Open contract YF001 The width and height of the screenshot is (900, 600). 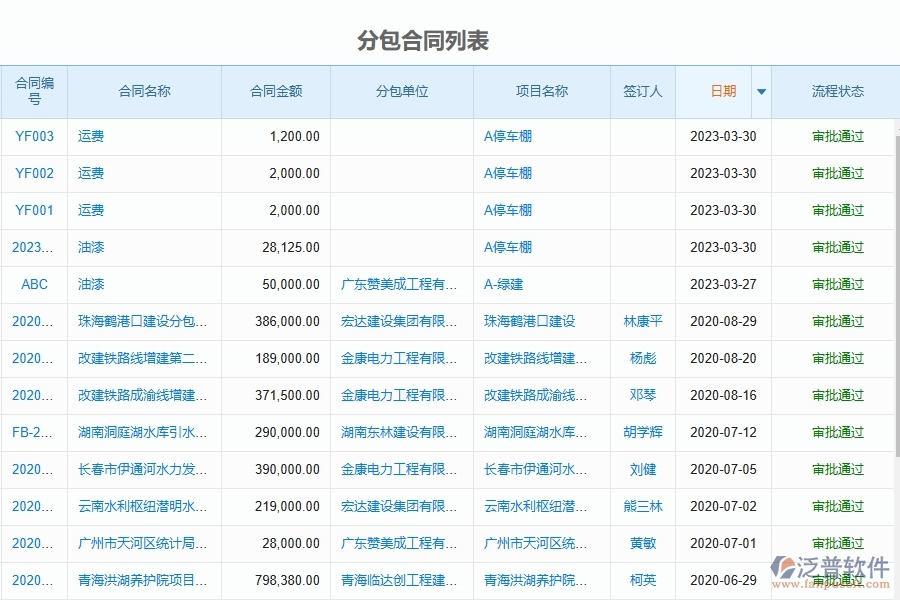tap(34, 210)
